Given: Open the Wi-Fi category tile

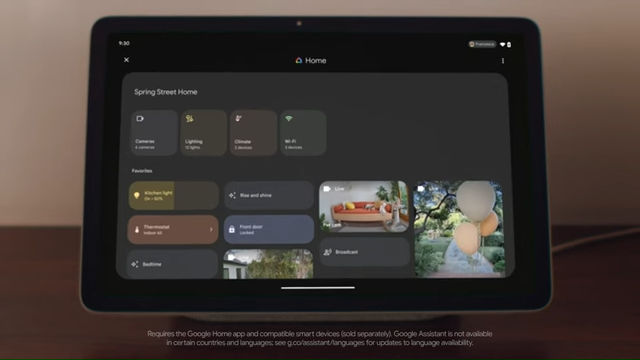Looking at the screenshot, I should coord(303,133).
